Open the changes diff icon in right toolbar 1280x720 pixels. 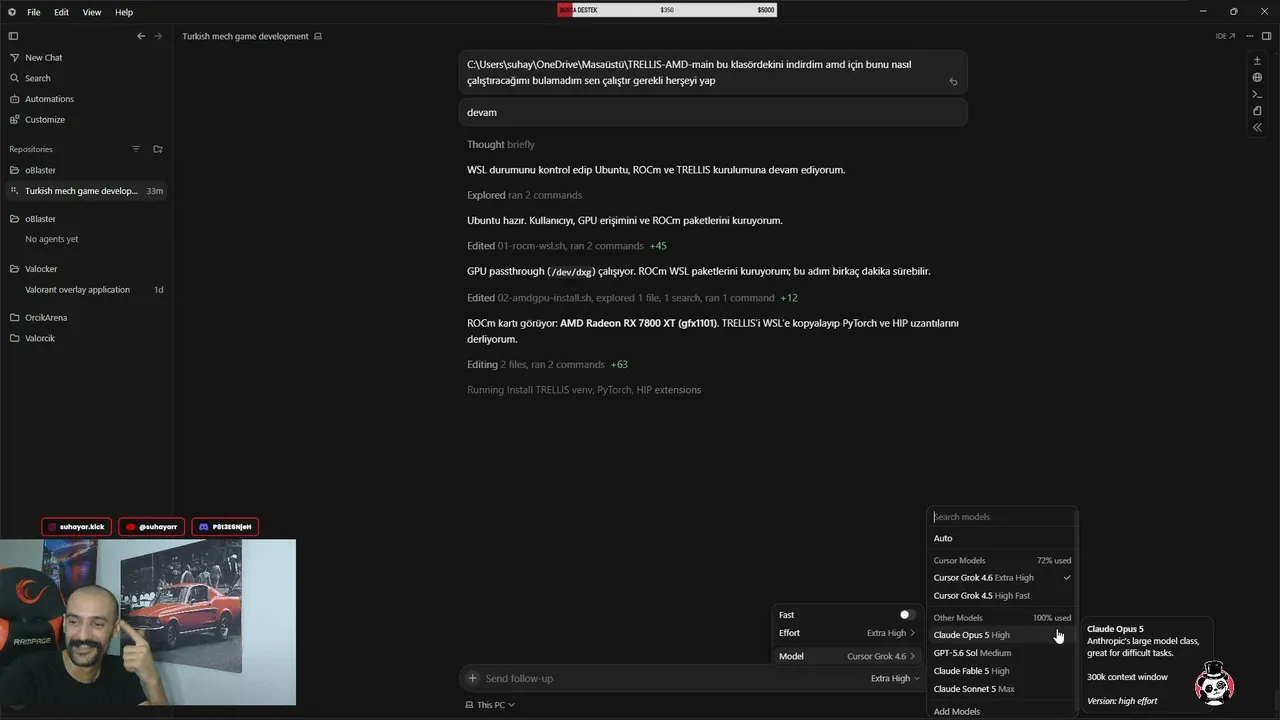point(1257,61)
